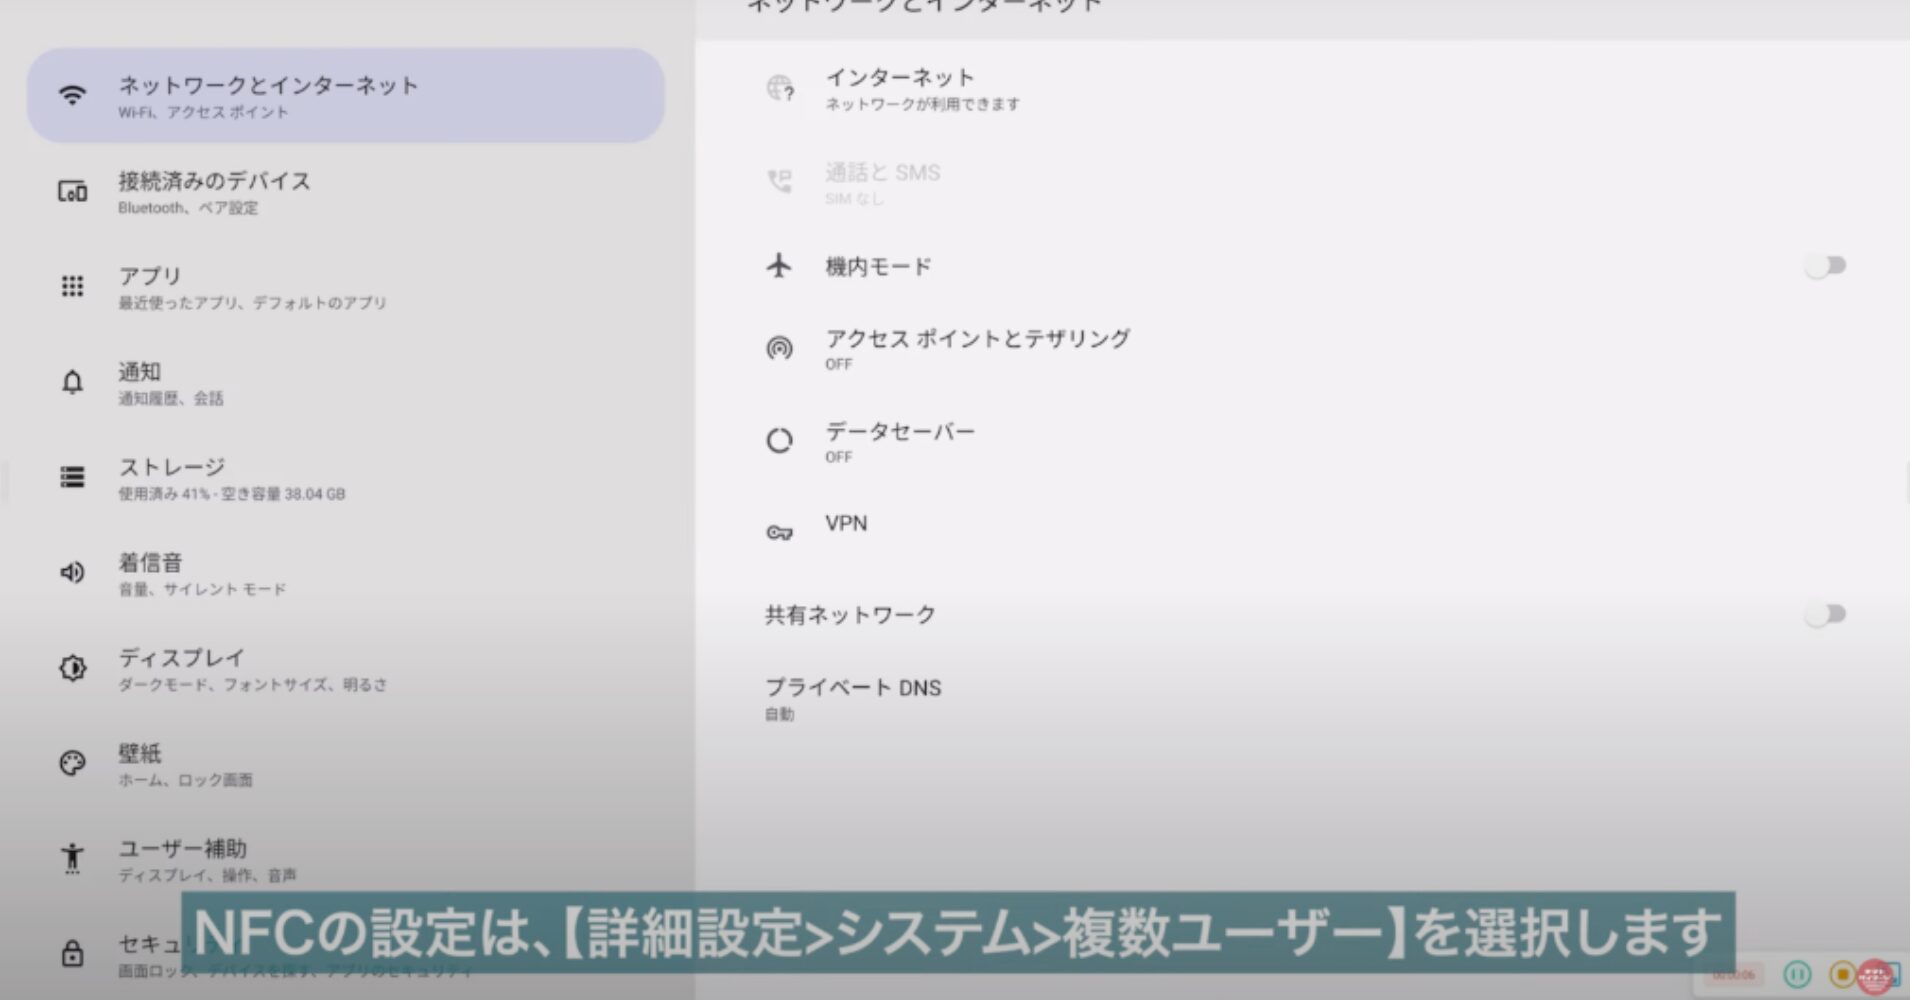
Task: Open the ユーザー補助 accessibility category
Action: [207, 859]
